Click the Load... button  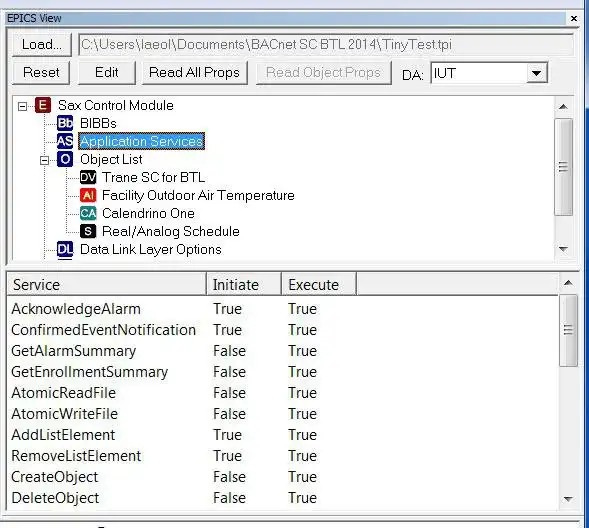coord(42,45)
